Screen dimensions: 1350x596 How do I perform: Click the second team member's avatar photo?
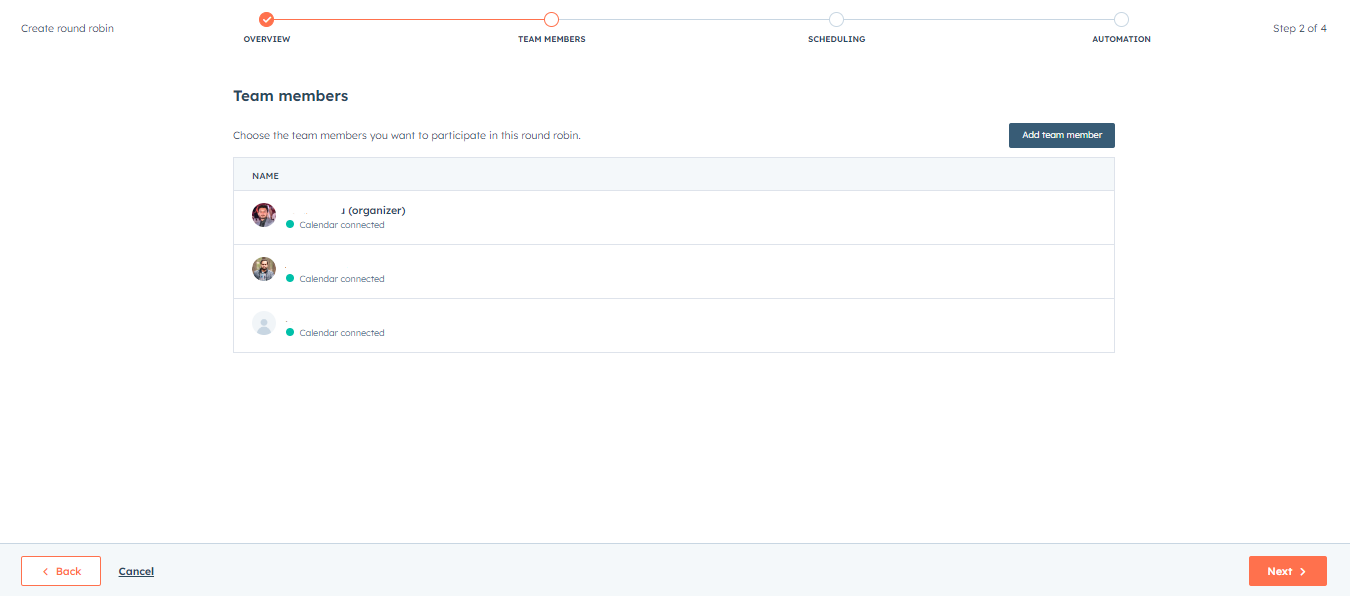tap(263, 269)
